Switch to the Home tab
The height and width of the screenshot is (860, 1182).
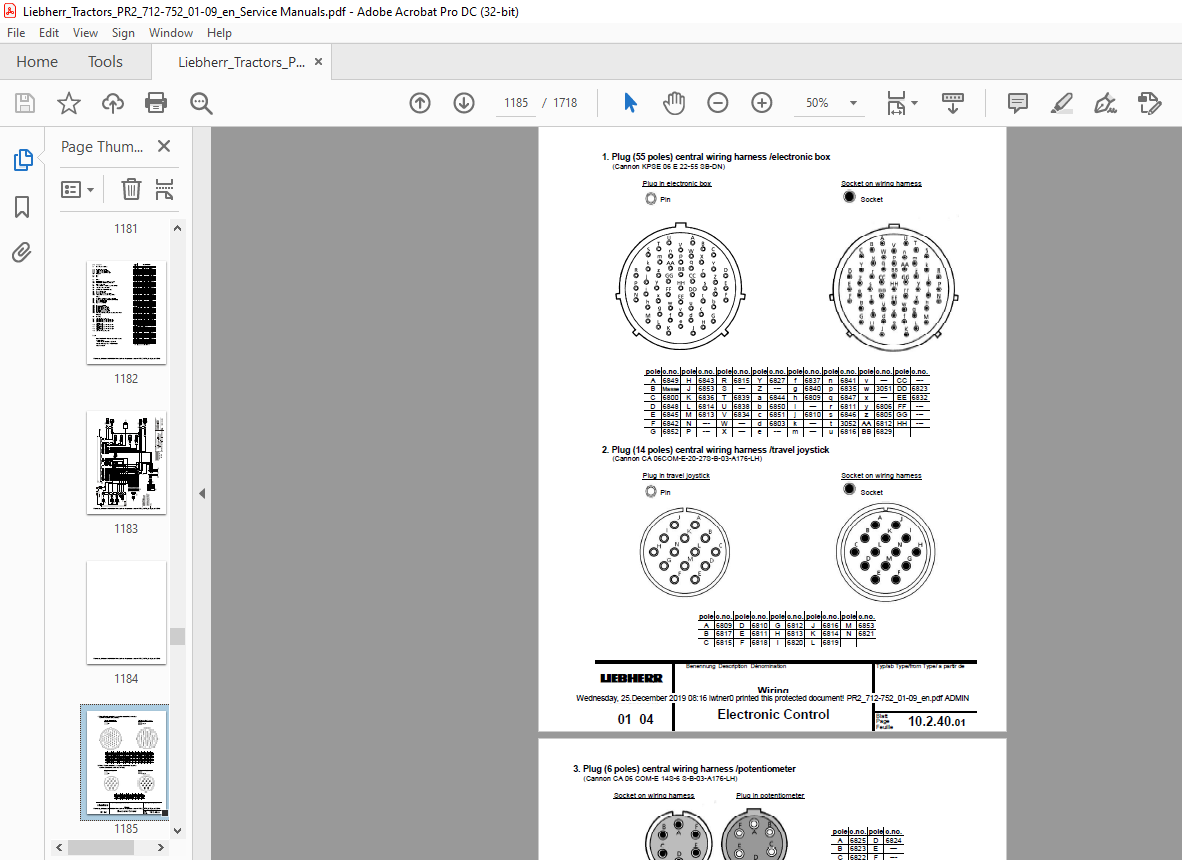[x=37, y=62]
